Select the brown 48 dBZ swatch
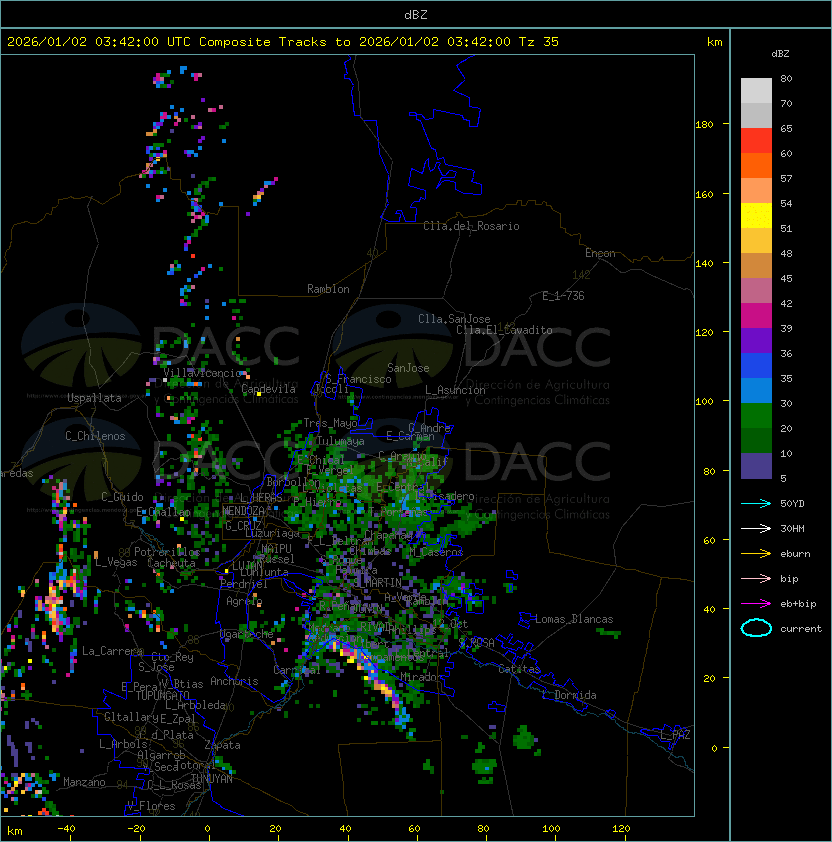Screen dimensions: 832x842 pos(756,266)
